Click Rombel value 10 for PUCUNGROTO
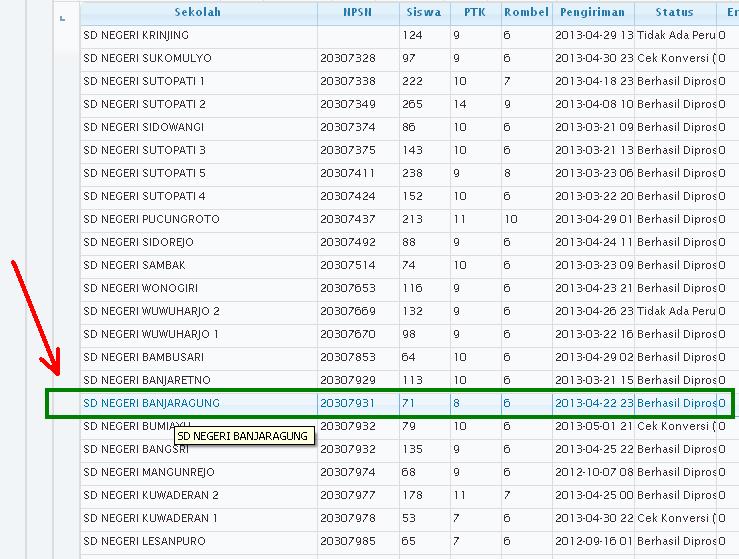The width and height of the screenshot is (739, 559). 510,220
